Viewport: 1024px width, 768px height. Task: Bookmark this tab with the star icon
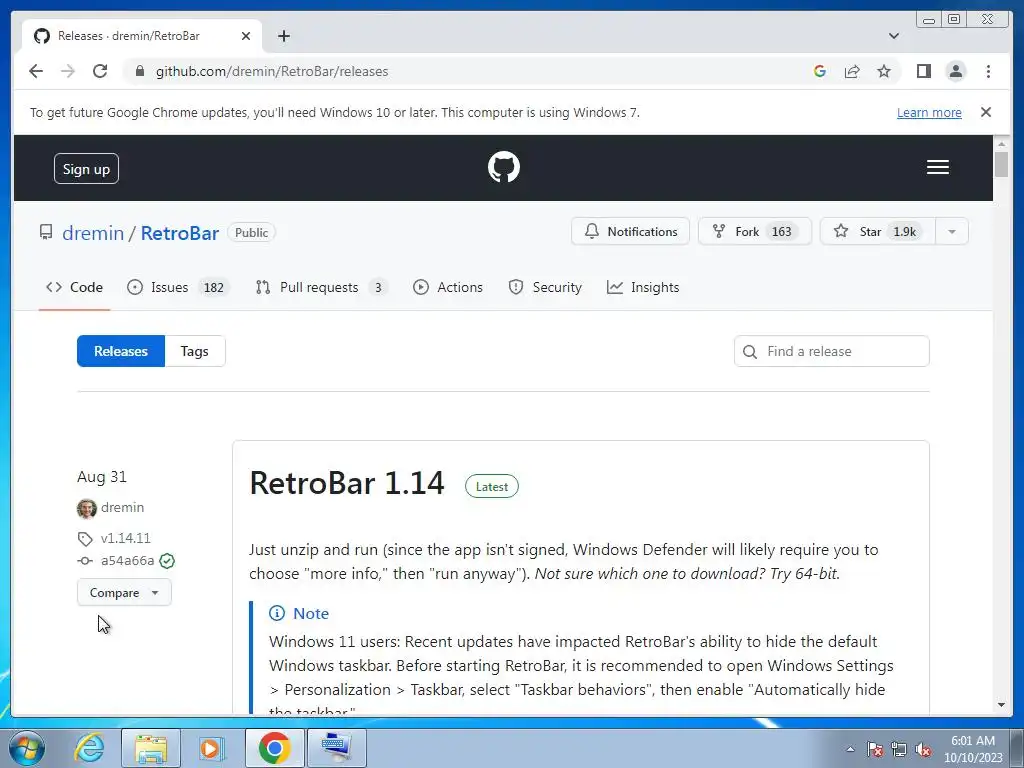click(884, 71)
